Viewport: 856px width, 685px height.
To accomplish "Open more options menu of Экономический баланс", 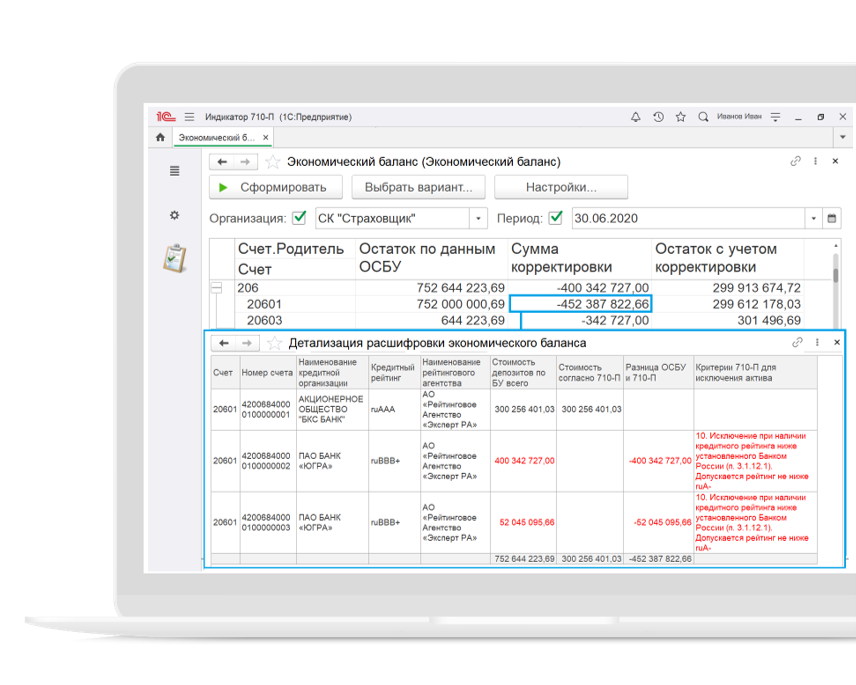I will point(816,161).
